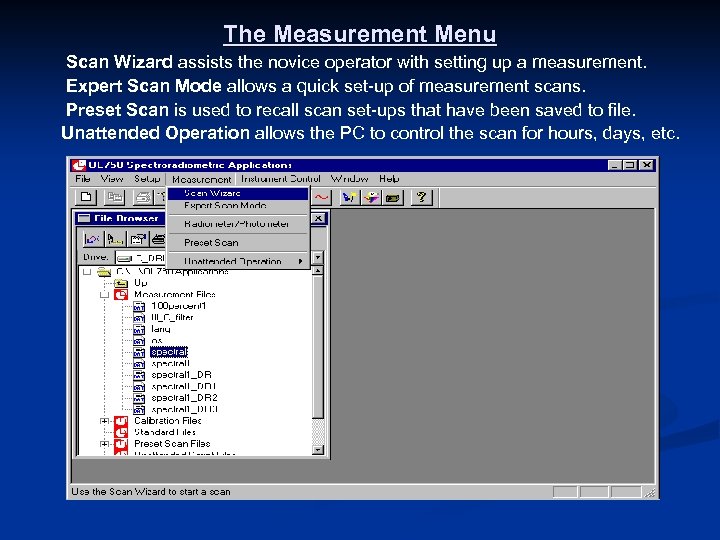The image size is (720, 540).
Task: Click the red waveform scan toolbar icon
Action: pos(322,198)
